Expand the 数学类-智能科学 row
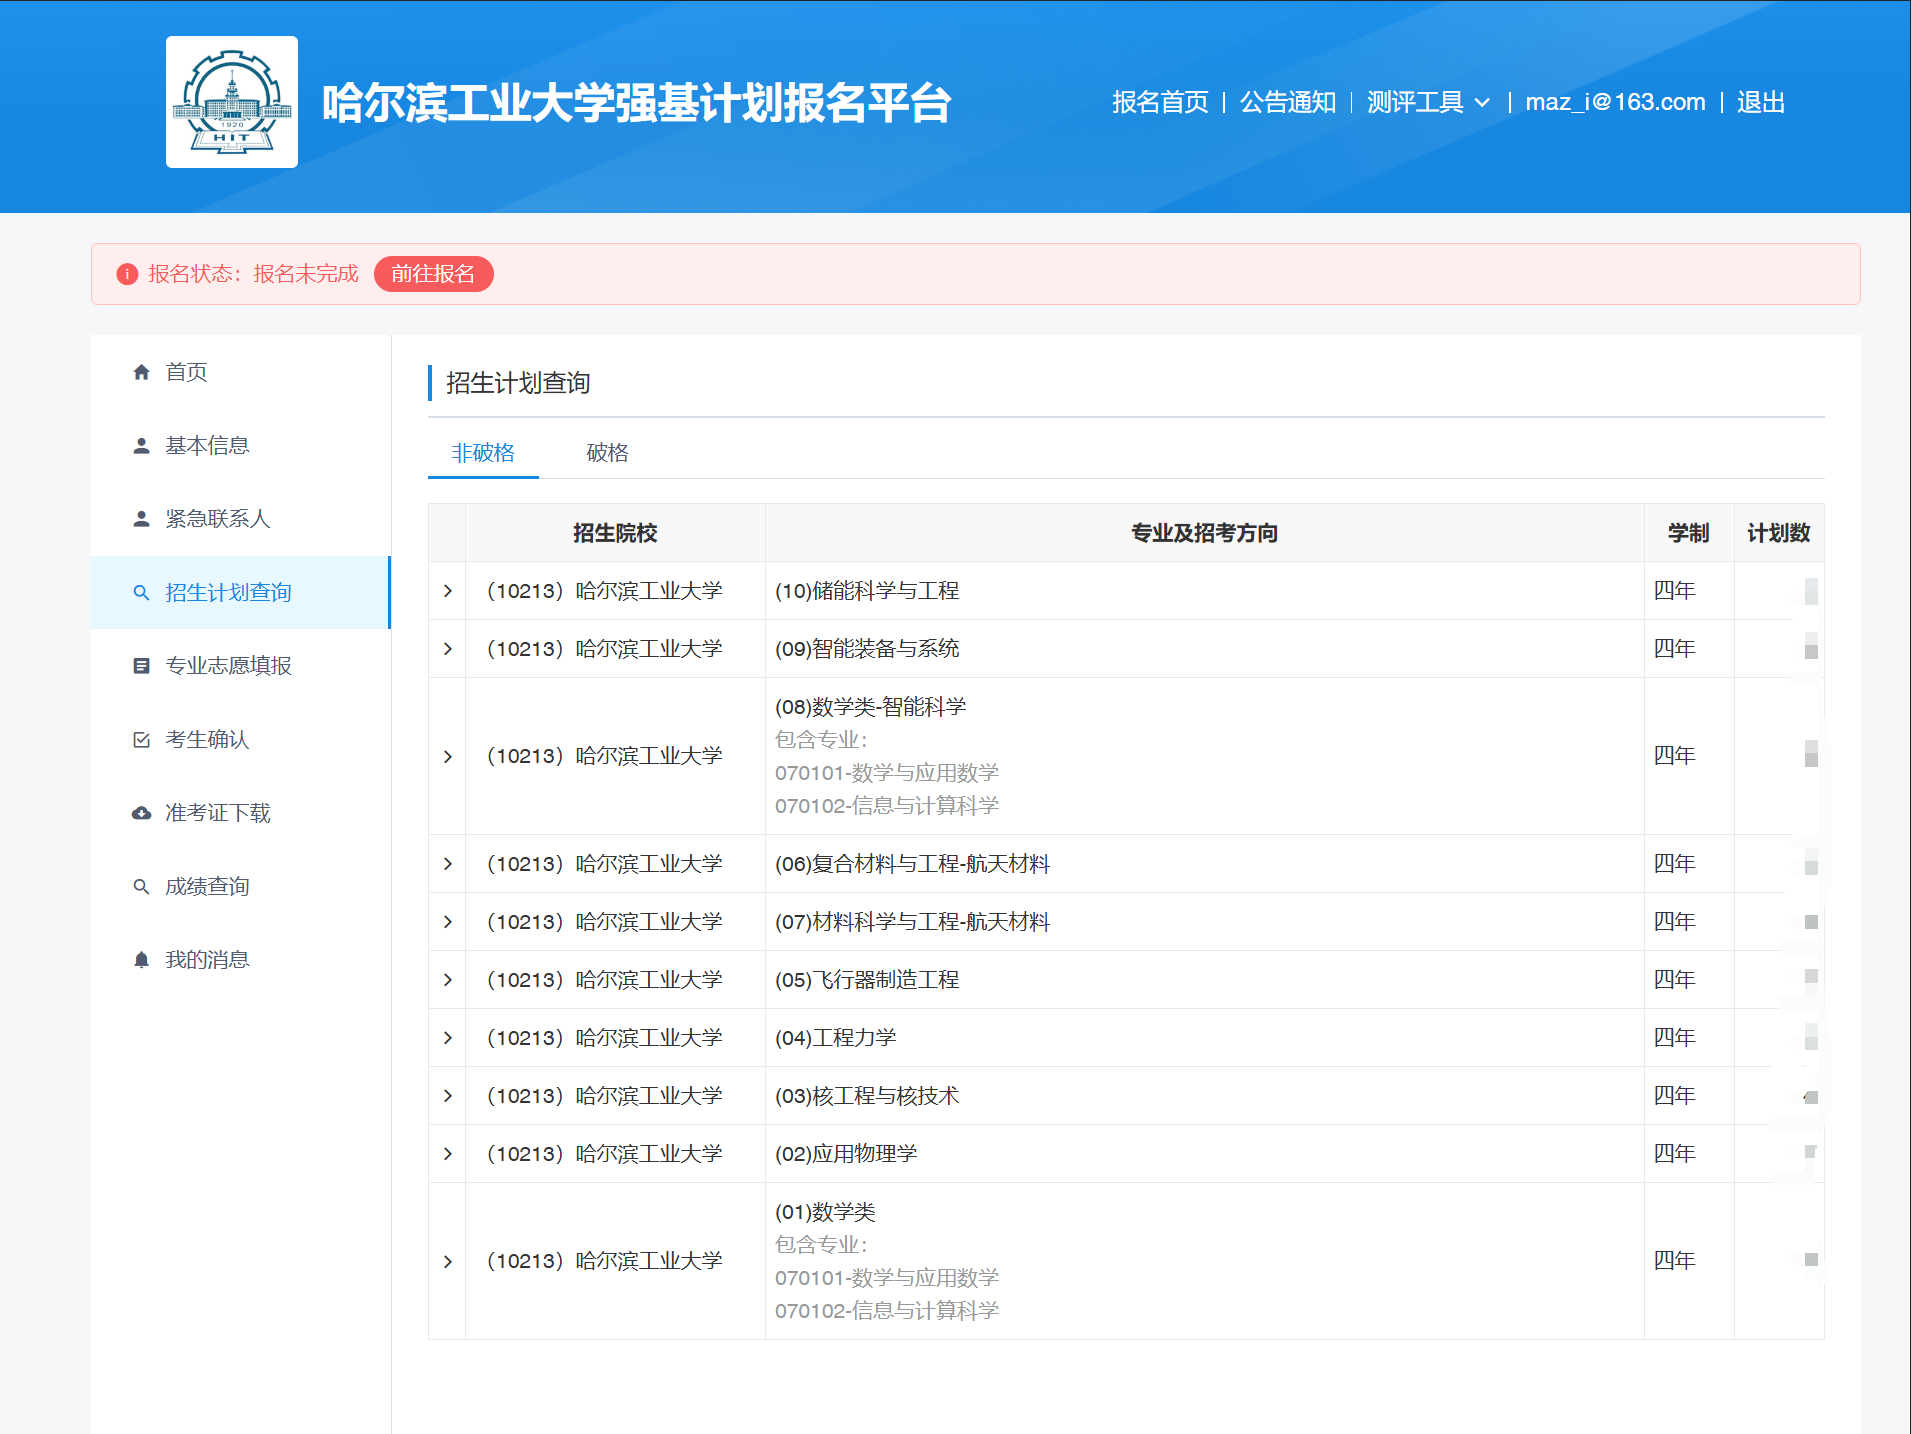This screenshot has width=1911, height=1434. pos(447,756)
